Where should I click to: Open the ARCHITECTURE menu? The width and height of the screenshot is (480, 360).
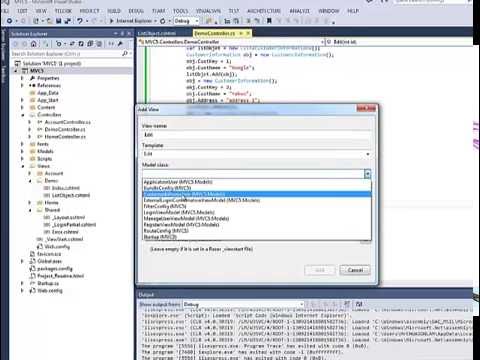264,11
